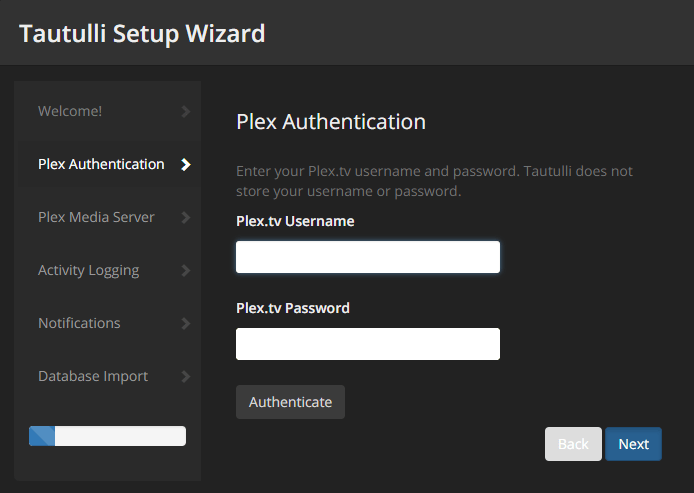Select the Plex Authentication step
Image resolution: width=694 pixels, height=493 pixels.
point(101,164)
